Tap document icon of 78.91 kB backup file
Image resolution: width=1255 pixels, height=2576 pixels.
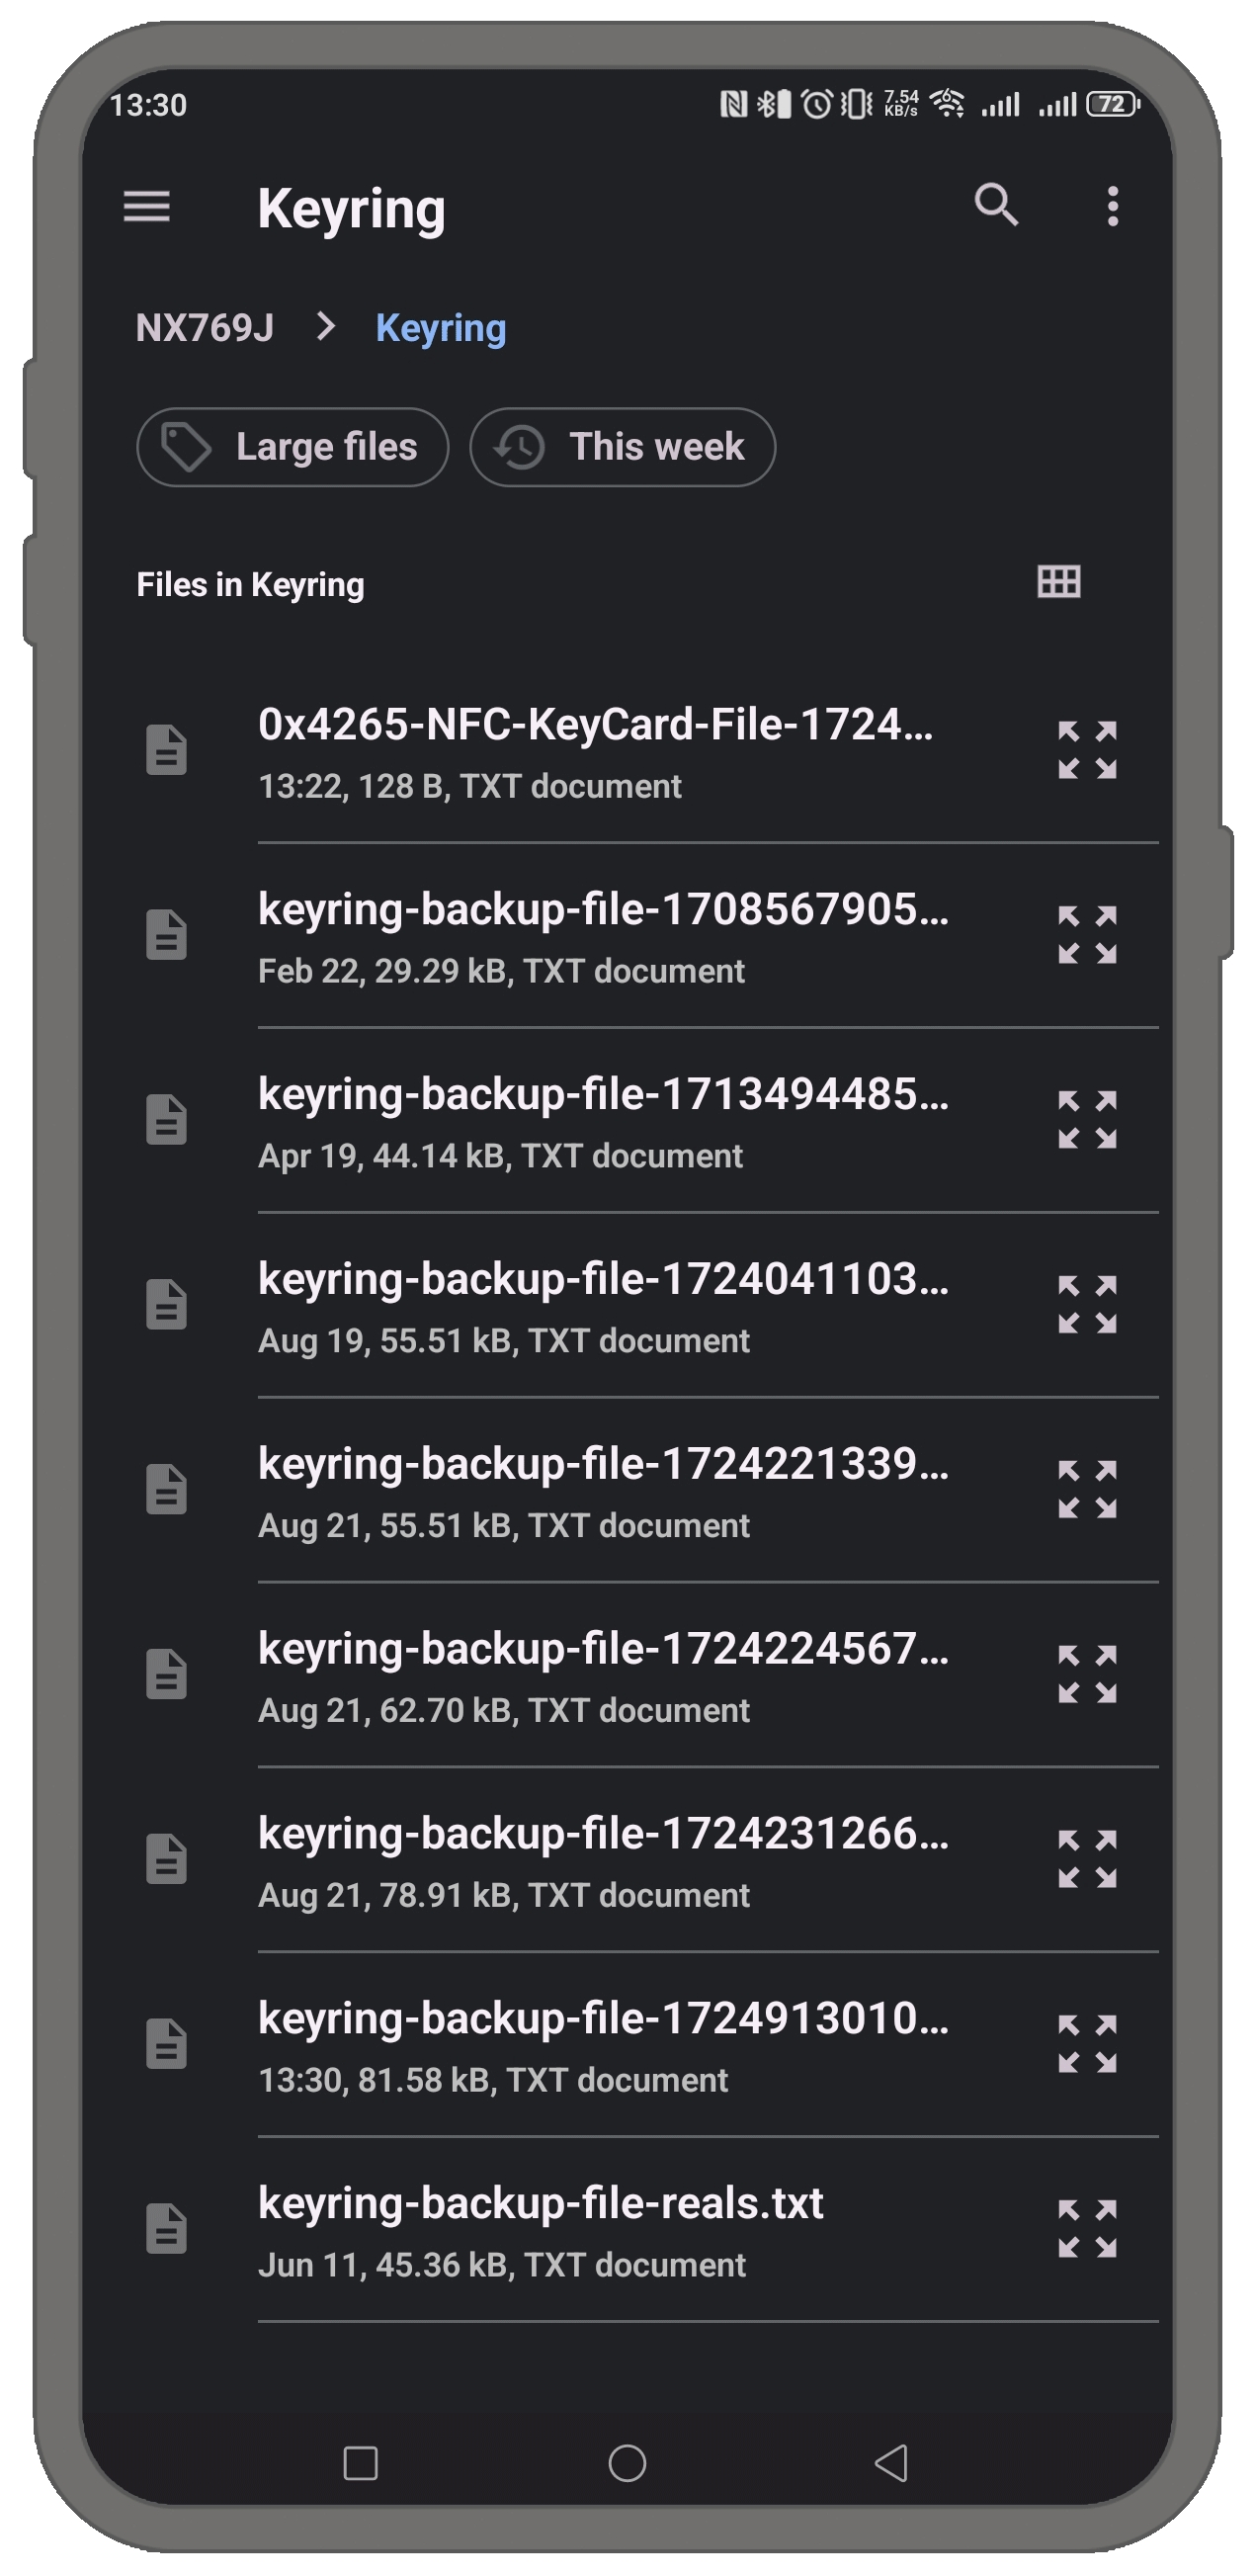167,1860
